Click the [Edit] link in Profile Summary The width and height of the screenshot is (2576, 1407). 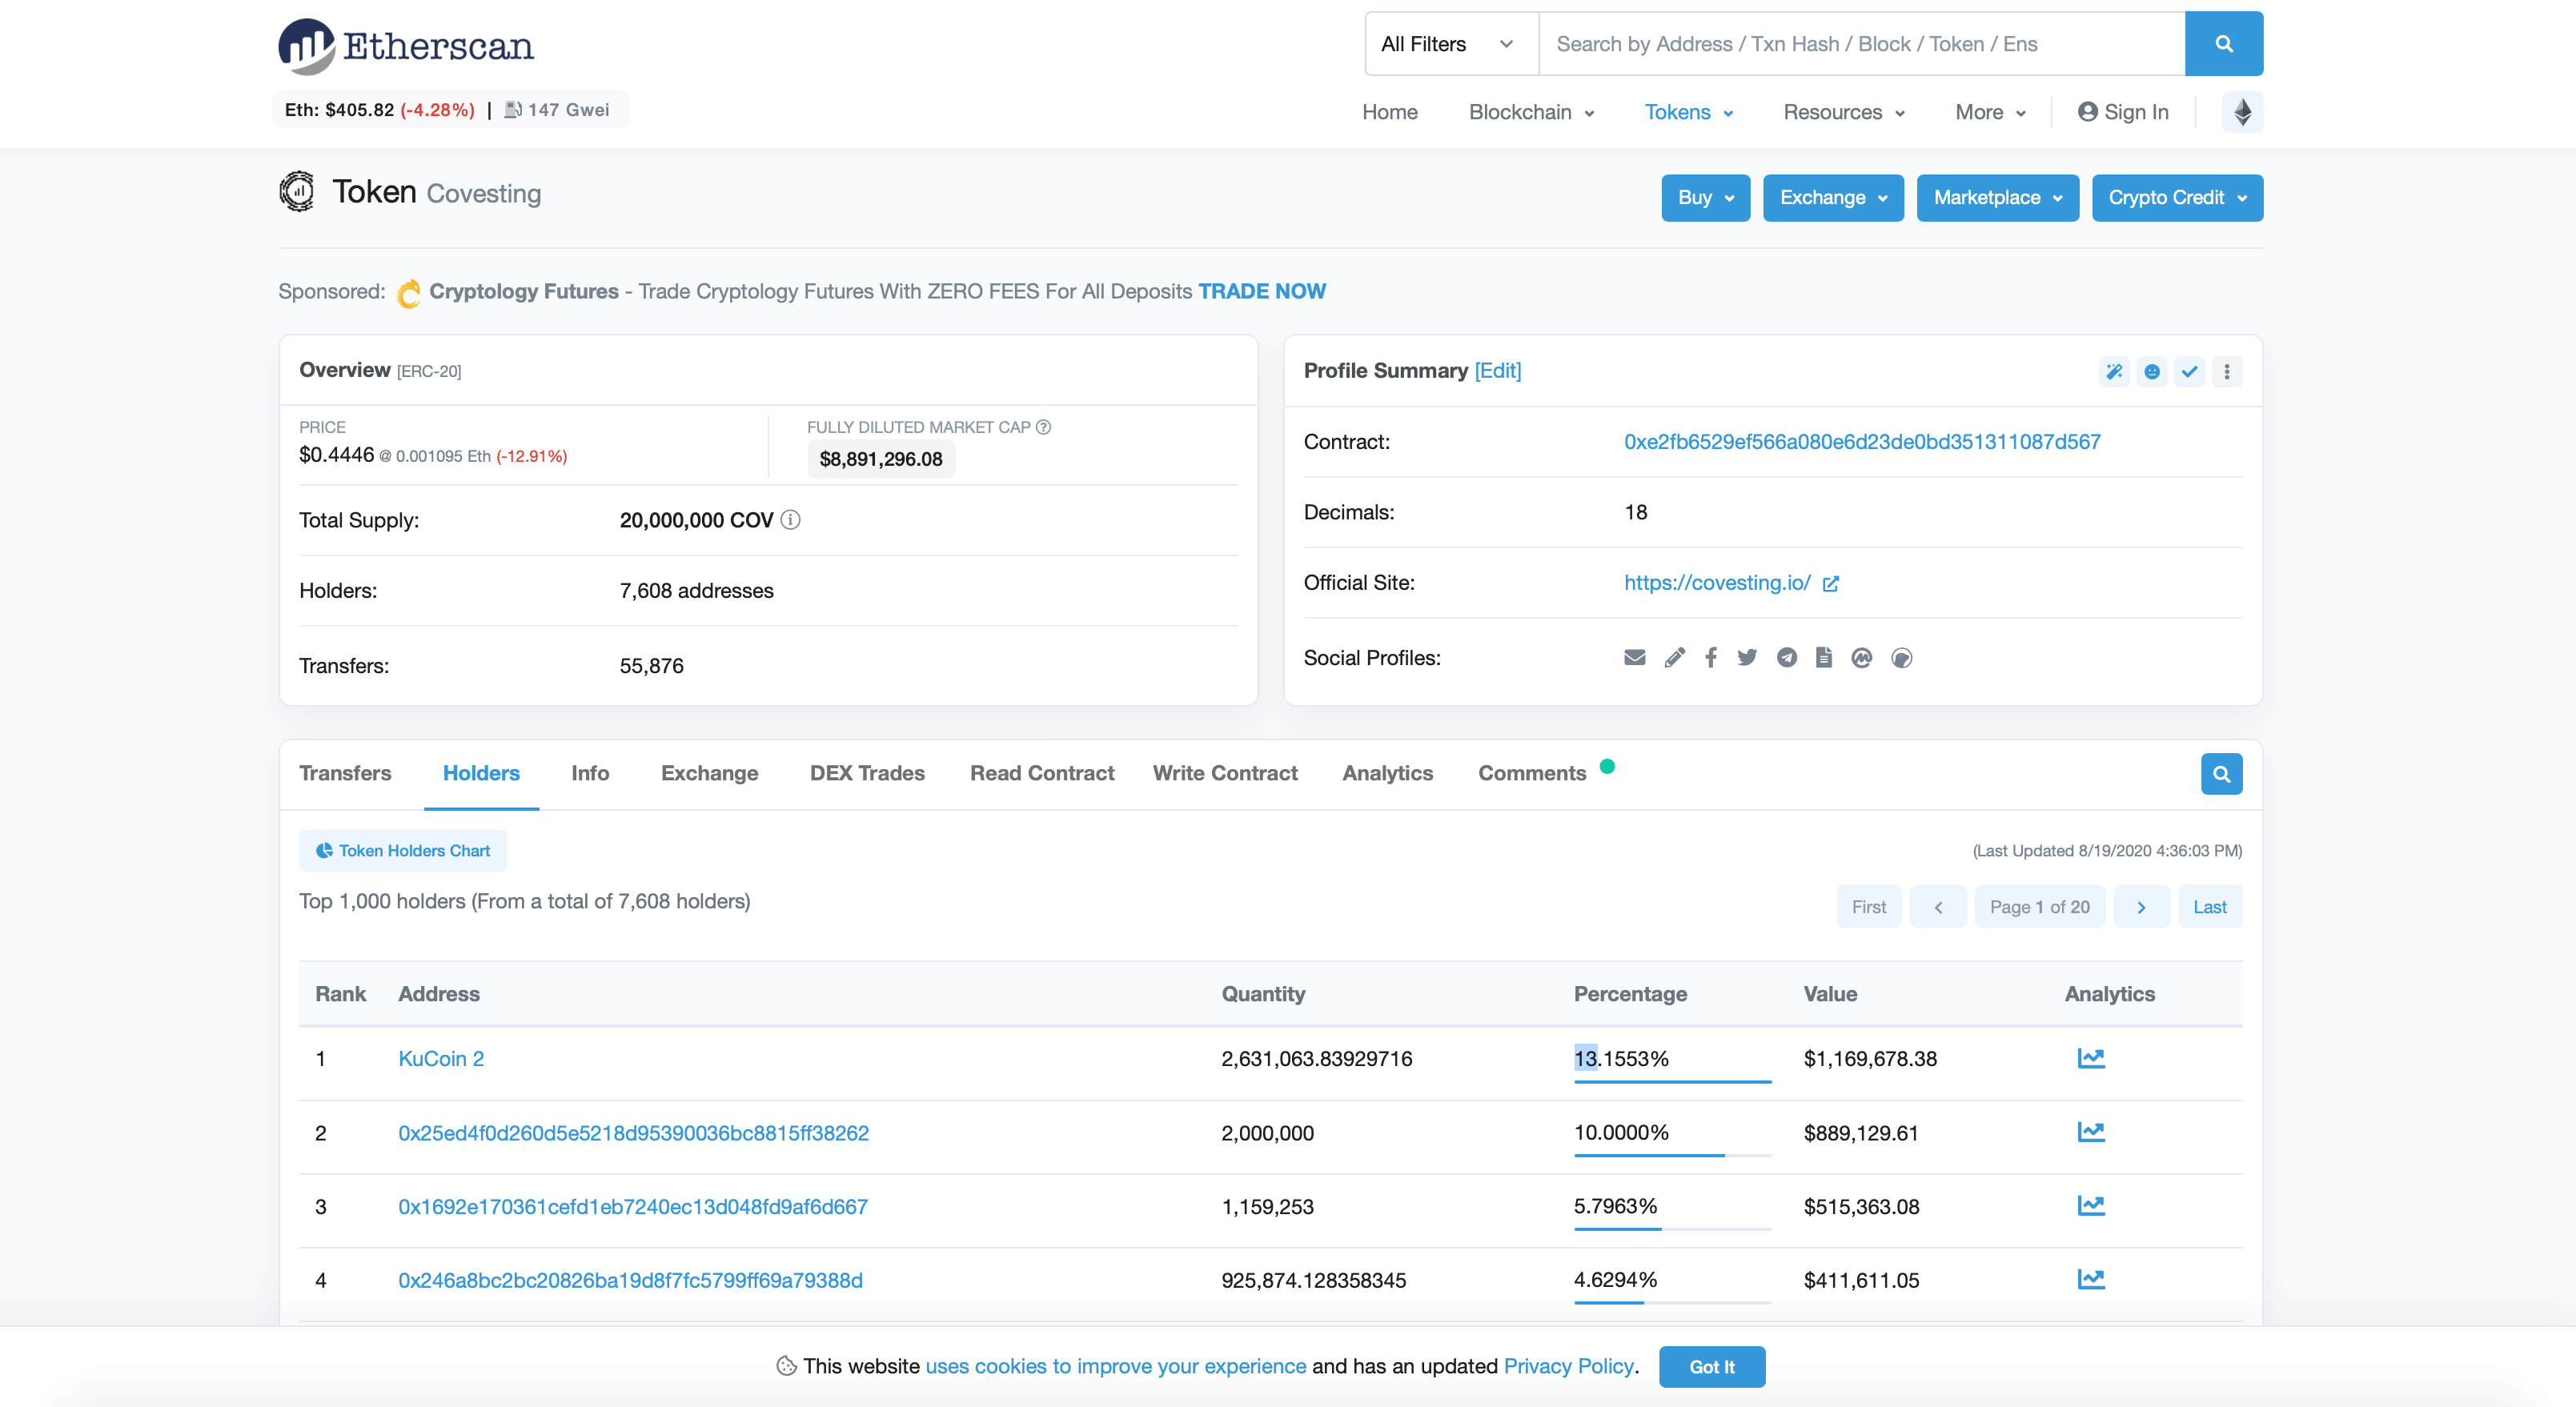(x=1498, y=371)
